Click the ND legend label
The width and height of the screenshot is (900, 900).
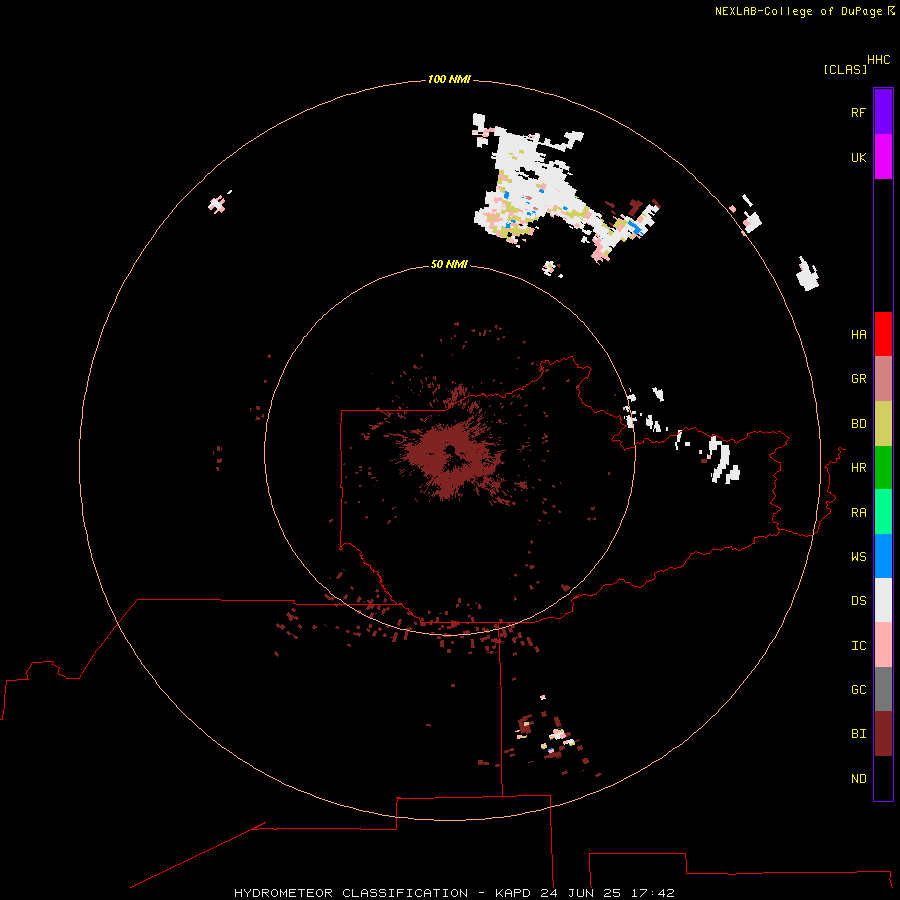(858, 779)
